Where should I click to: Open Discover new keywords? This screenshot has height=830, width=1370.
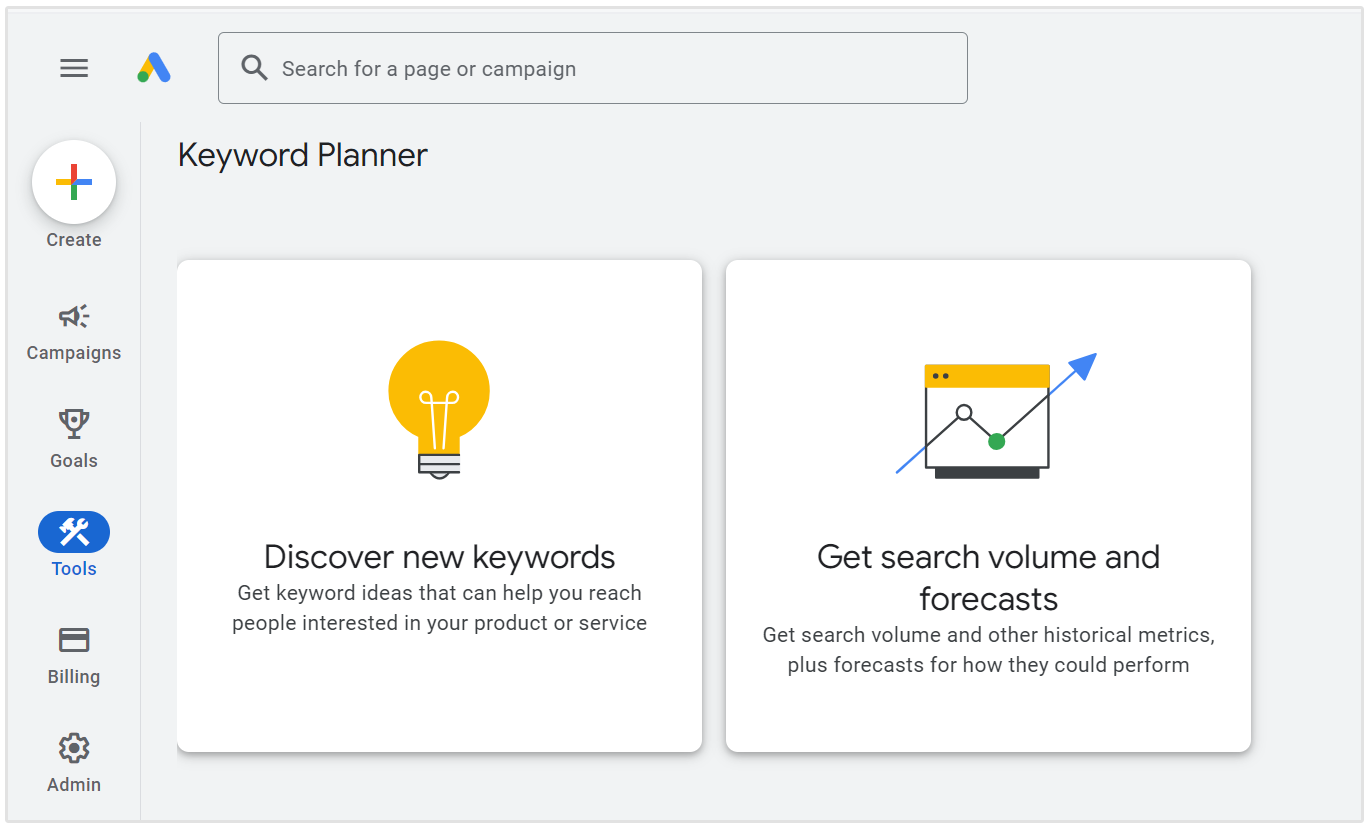point(438,505)
